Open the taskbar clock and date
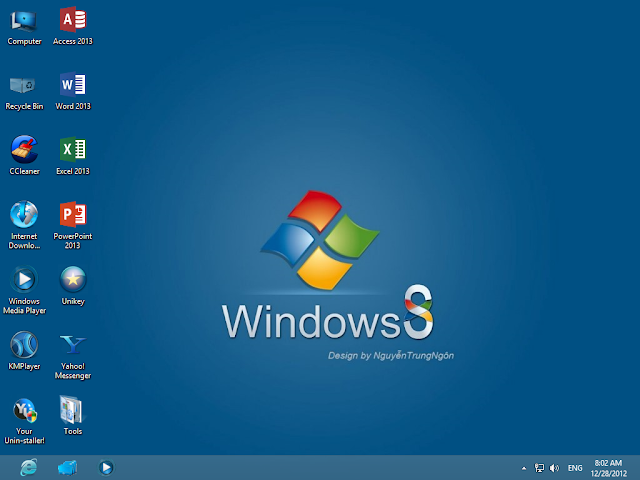 pos(608,468)
